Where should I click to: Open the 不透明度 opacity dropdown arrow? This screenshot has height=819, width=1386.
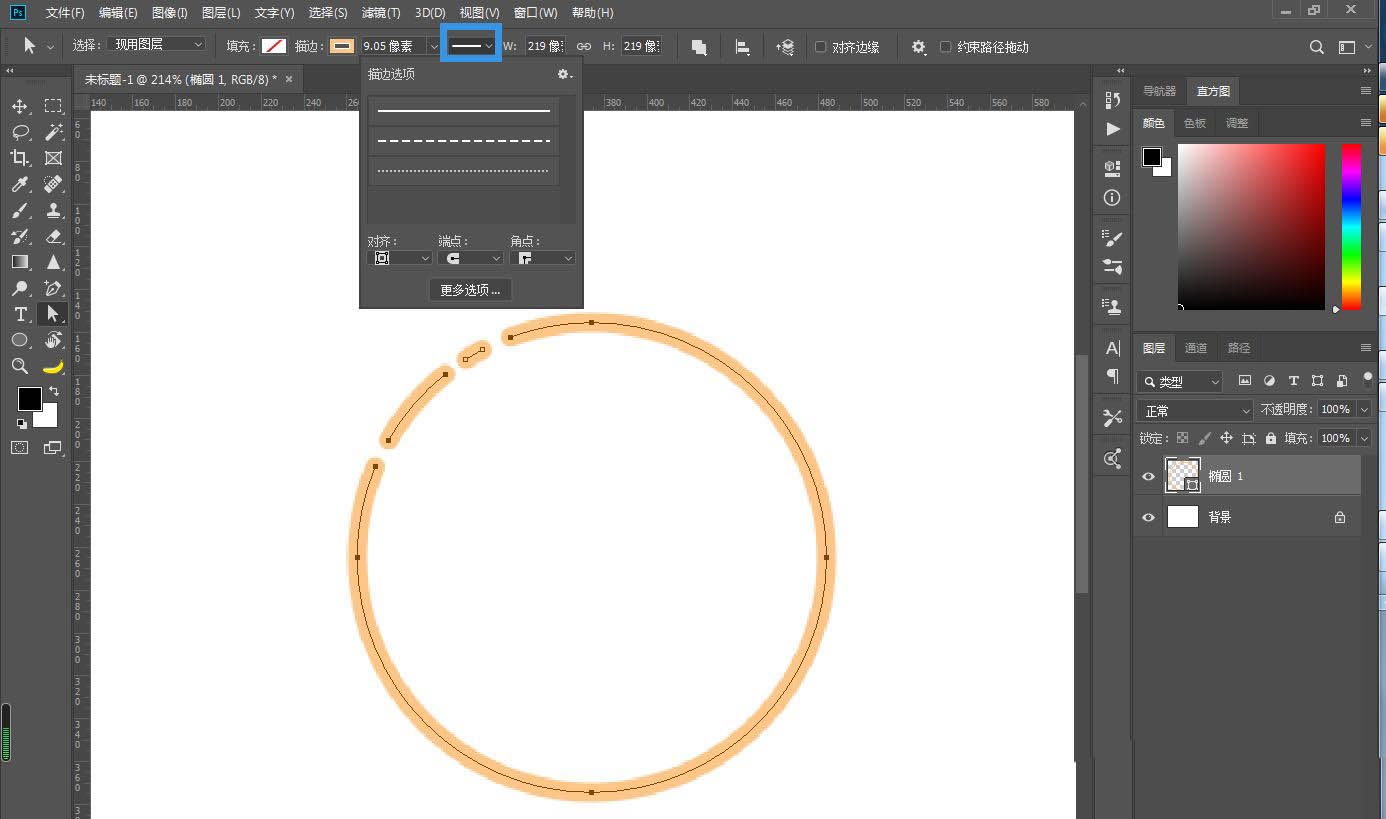[x=1364, y=410]
